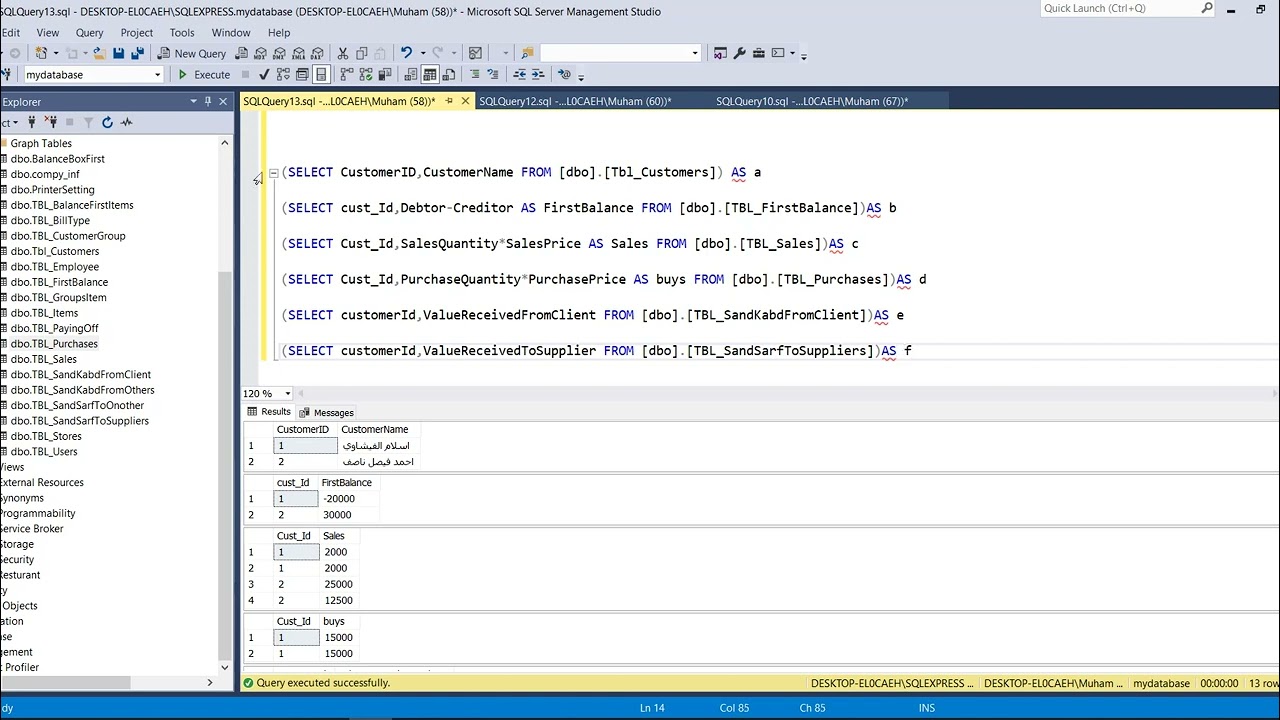
Task: Specify values for template parameters
Action: coord(564,74)
